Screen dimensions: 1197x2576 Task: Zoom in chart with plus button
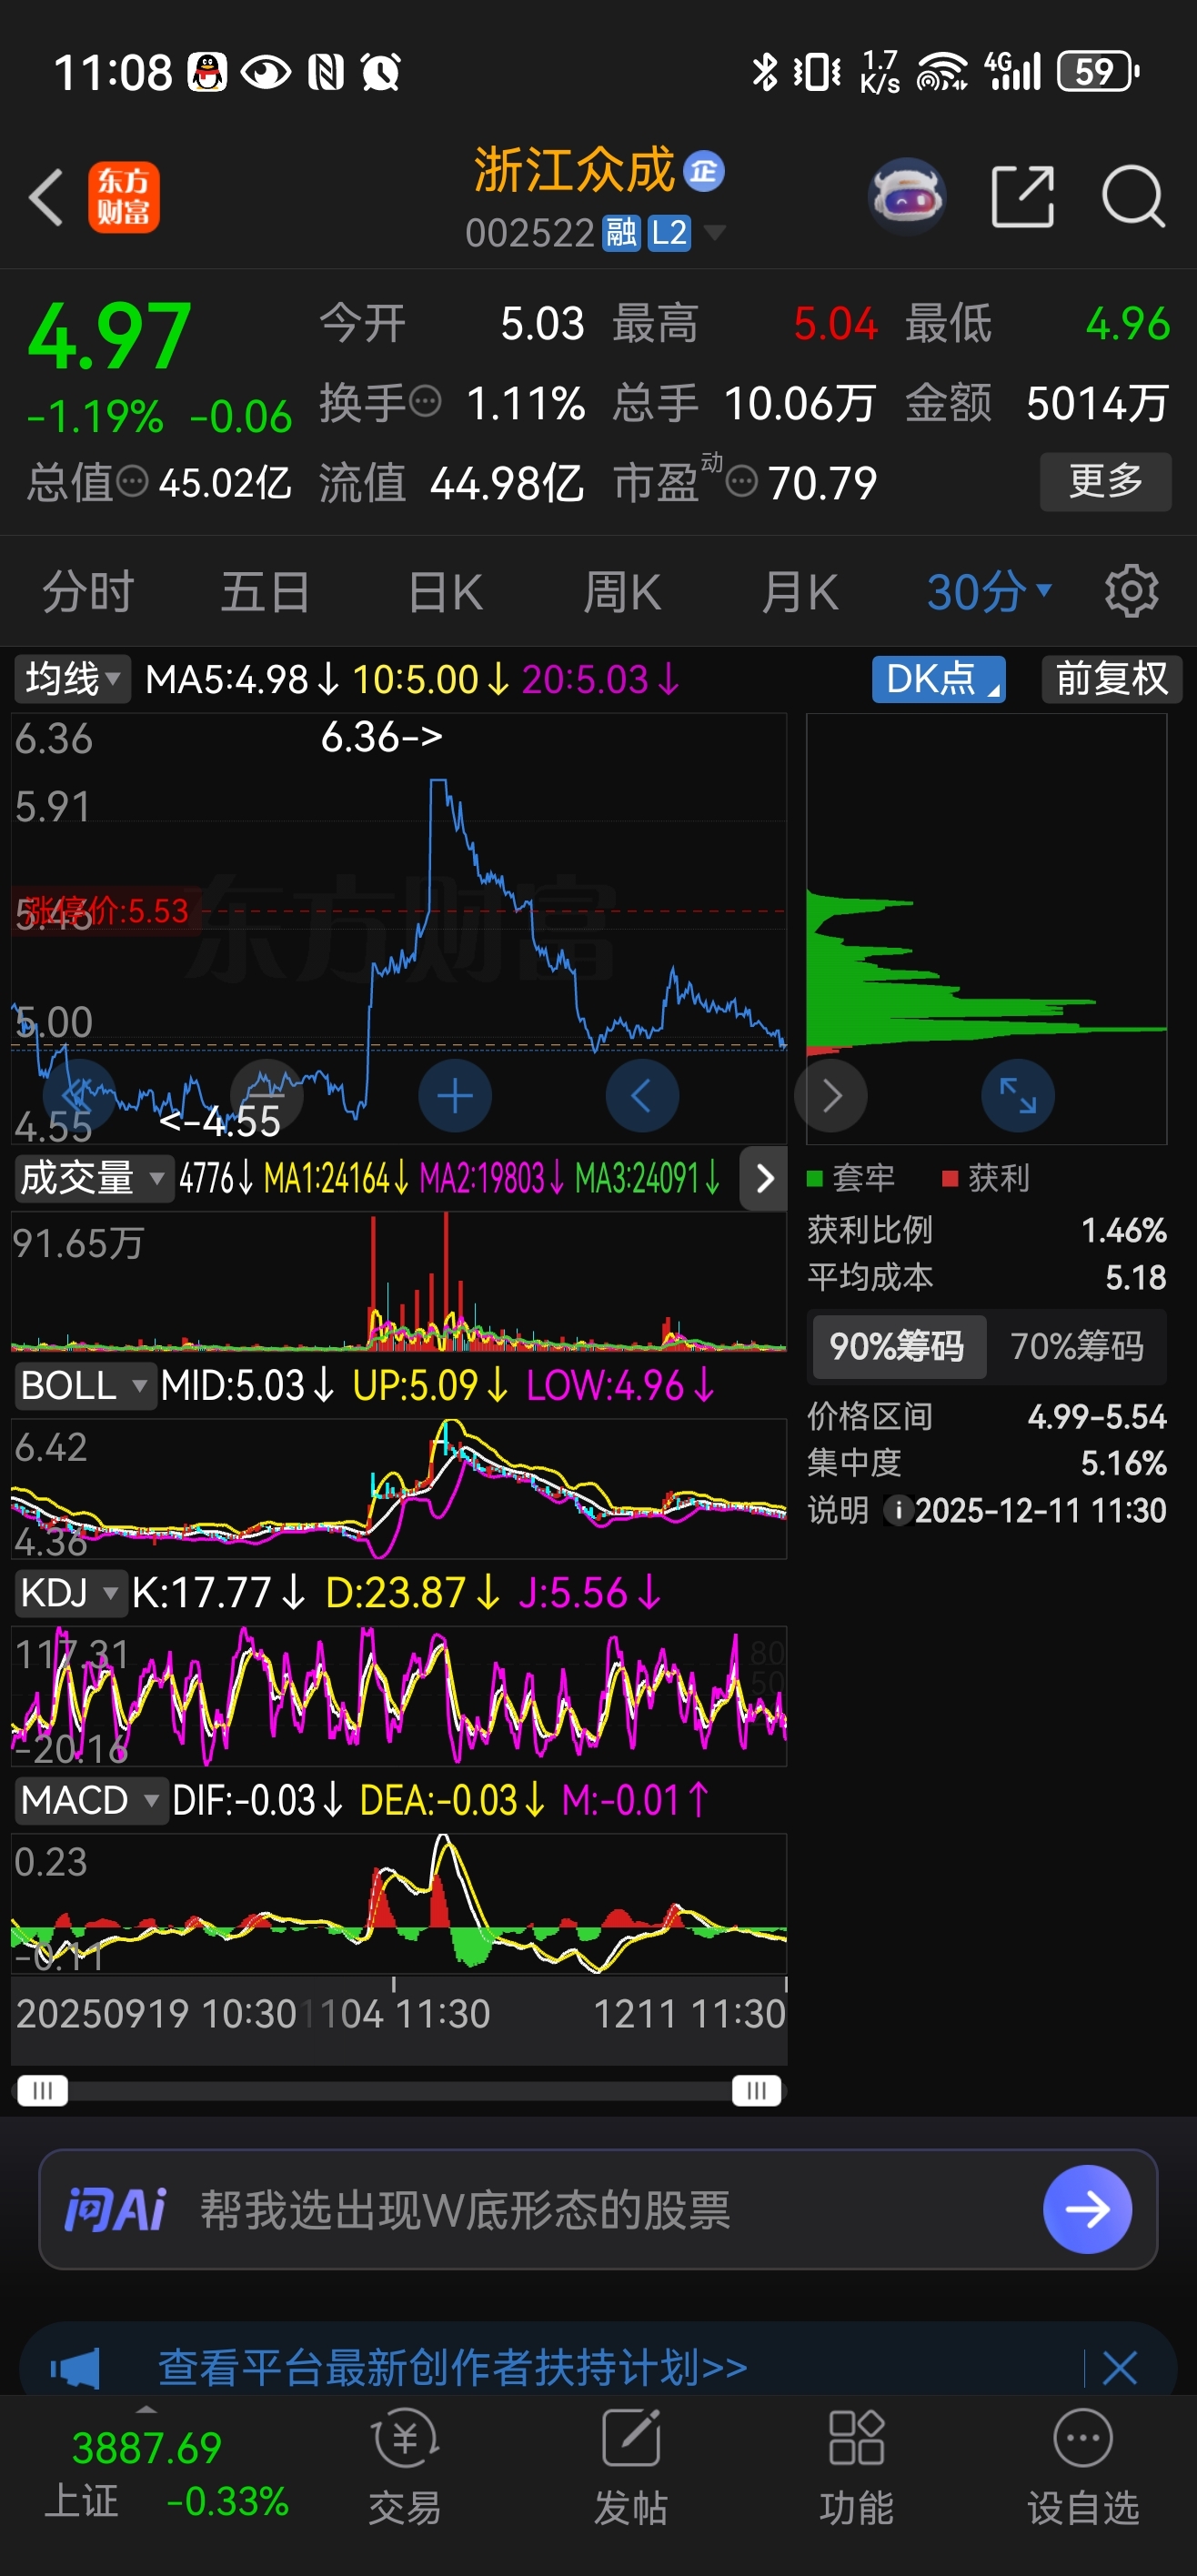[x=455, y=1096]
